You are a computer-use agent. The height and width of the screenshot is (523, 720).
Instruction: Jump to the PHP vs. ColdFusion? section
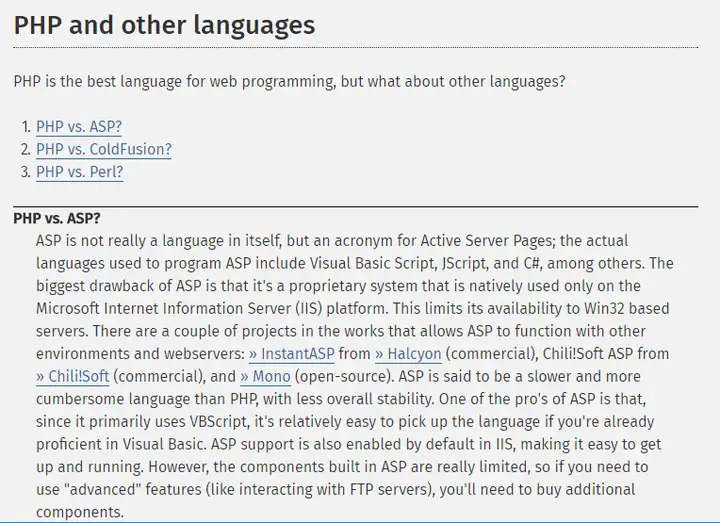click(104, 149)
